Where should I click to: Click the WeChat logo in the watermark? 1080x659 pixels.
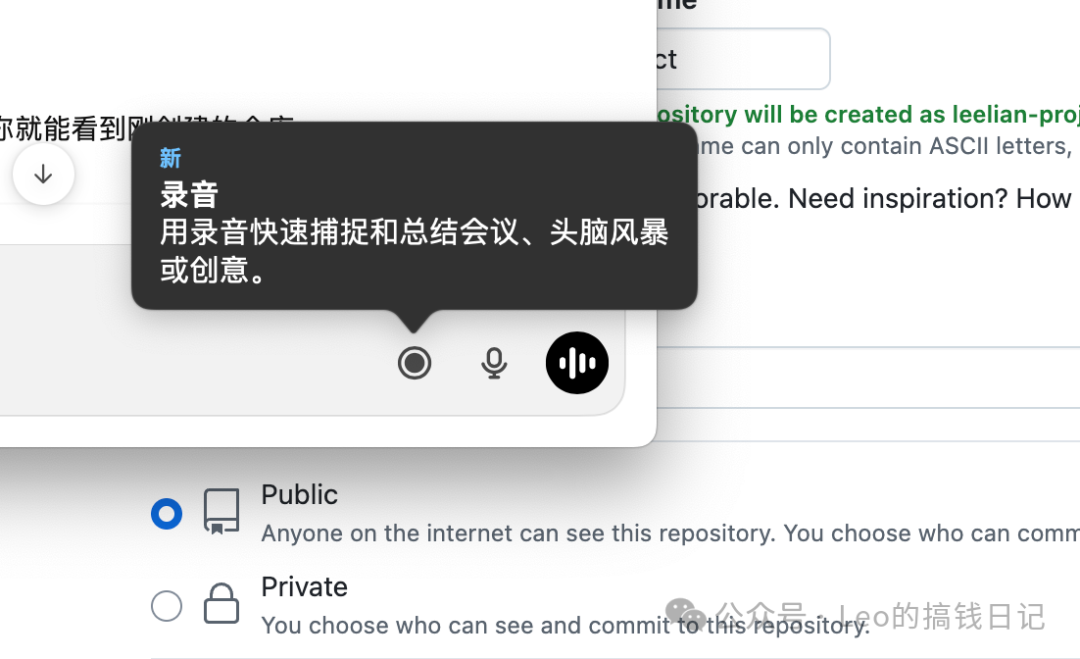click(685, 614)
